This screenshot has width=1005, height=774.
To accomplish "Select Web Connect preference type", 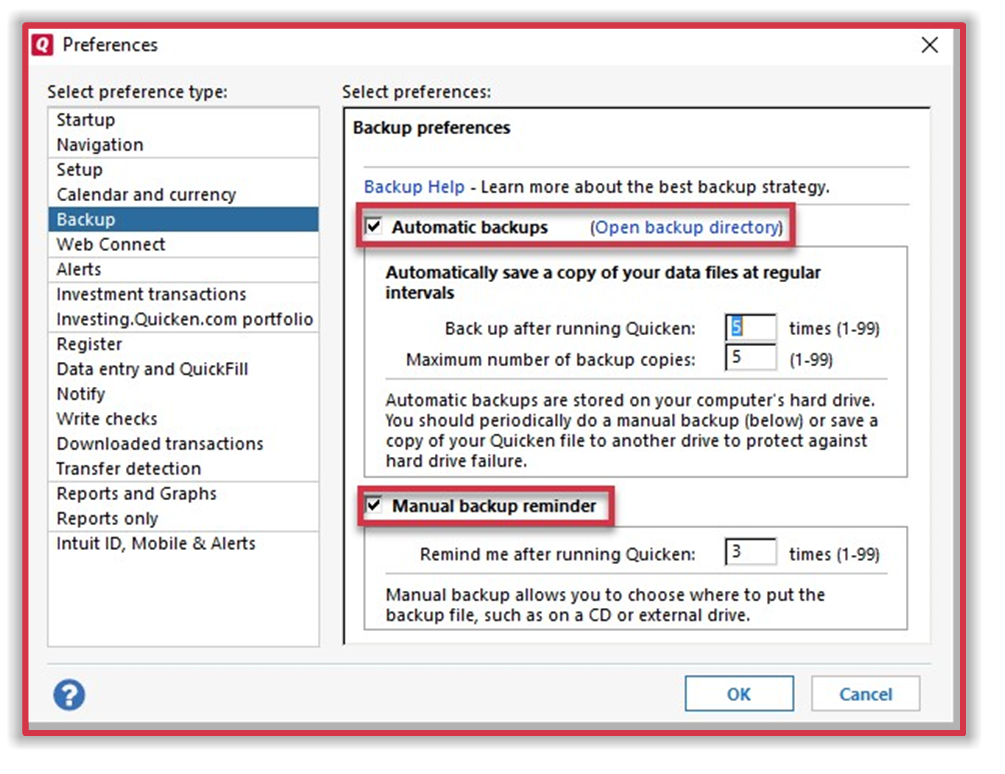I will 111,244.
